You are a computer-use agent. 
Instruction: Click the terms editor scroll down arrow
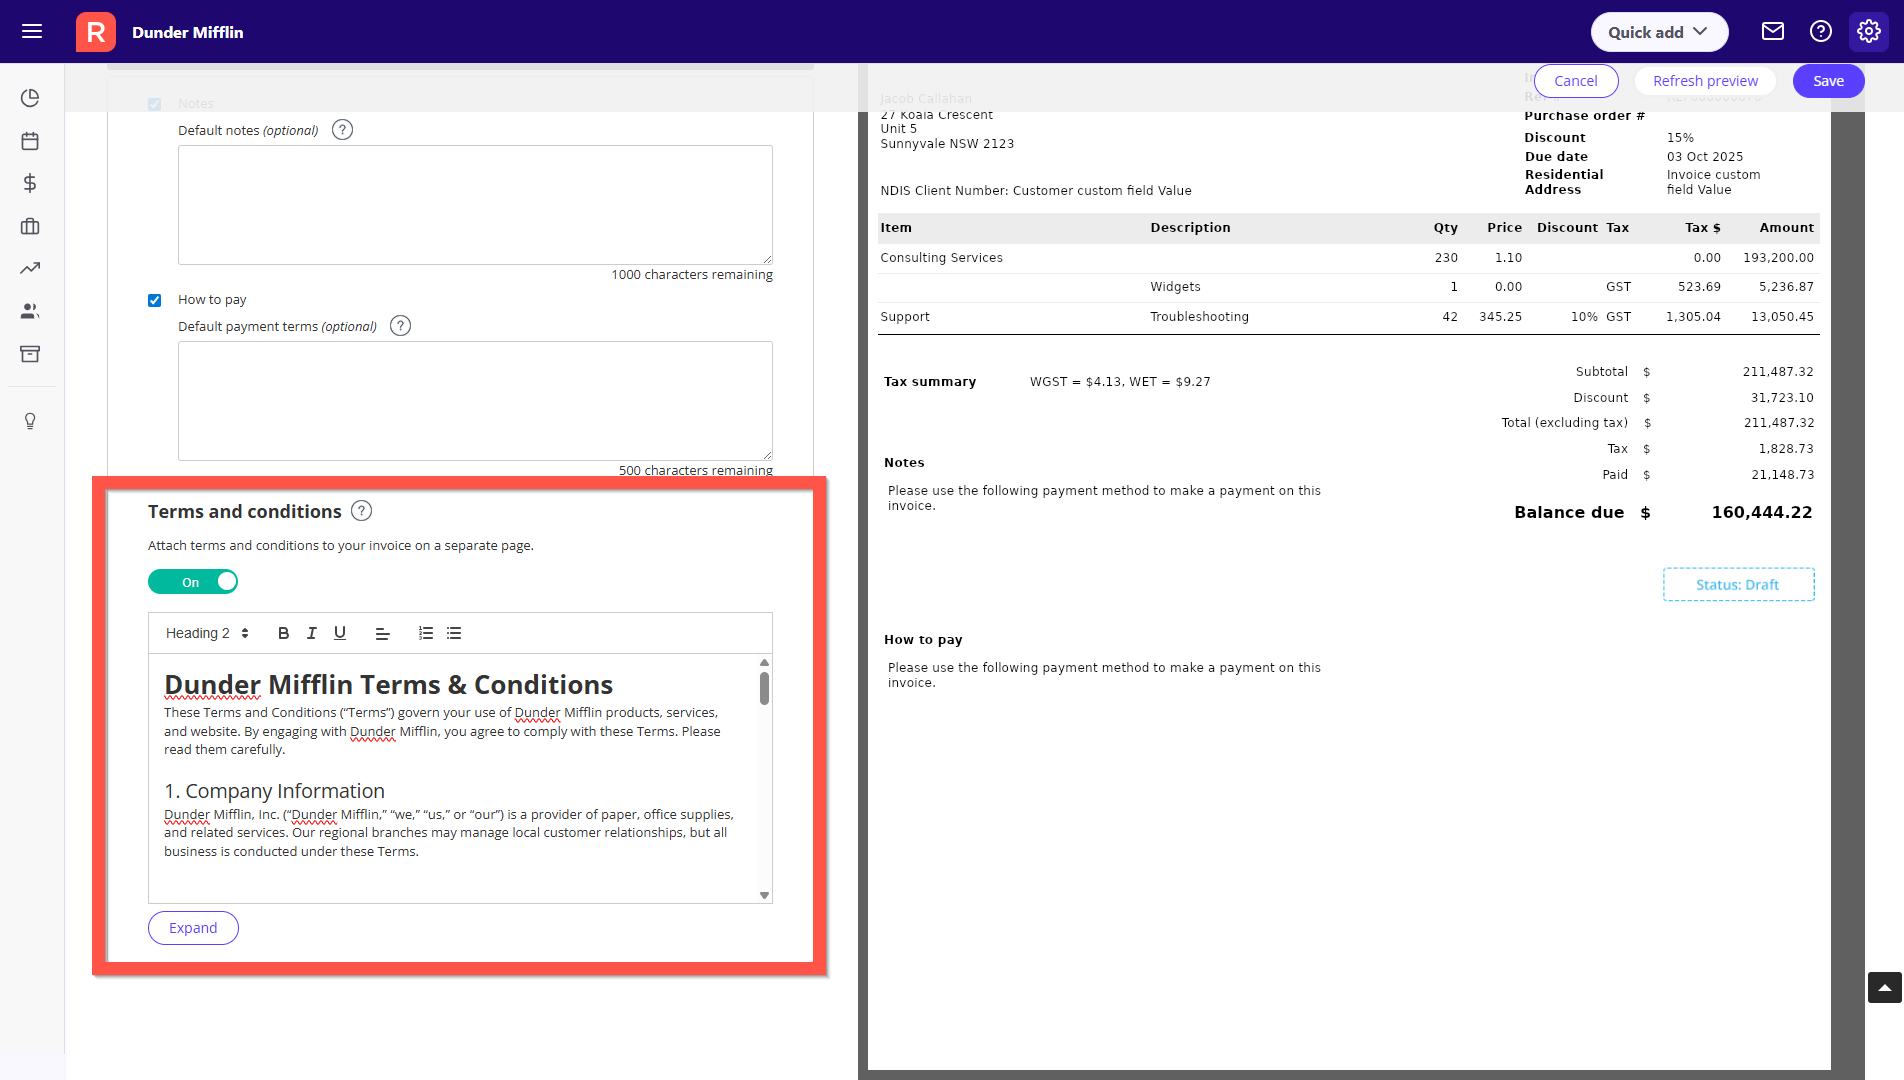764,895
